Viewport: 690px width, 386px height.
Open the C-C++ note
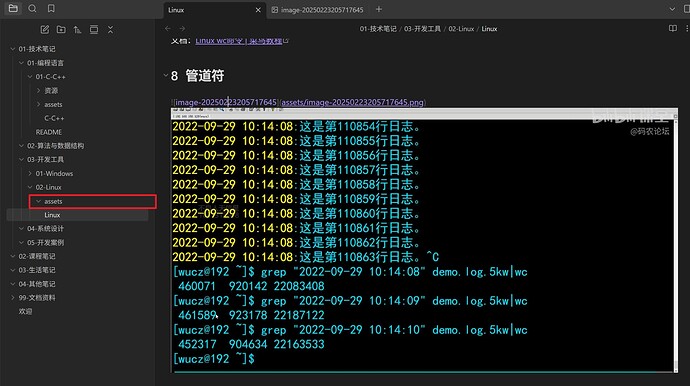pos(54,118)
